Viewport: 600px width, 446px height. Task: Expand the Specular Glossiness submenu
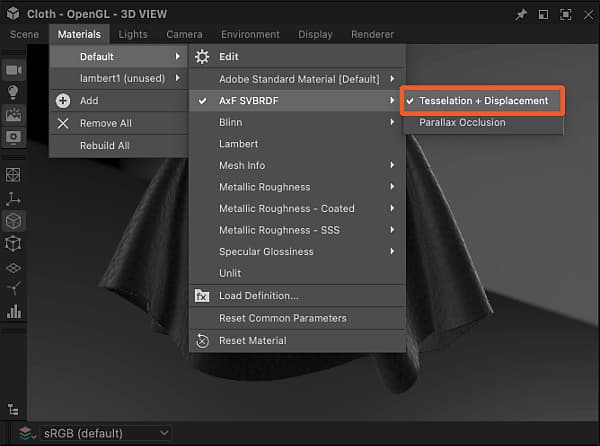pyautogui.click(x=392, y=251)
